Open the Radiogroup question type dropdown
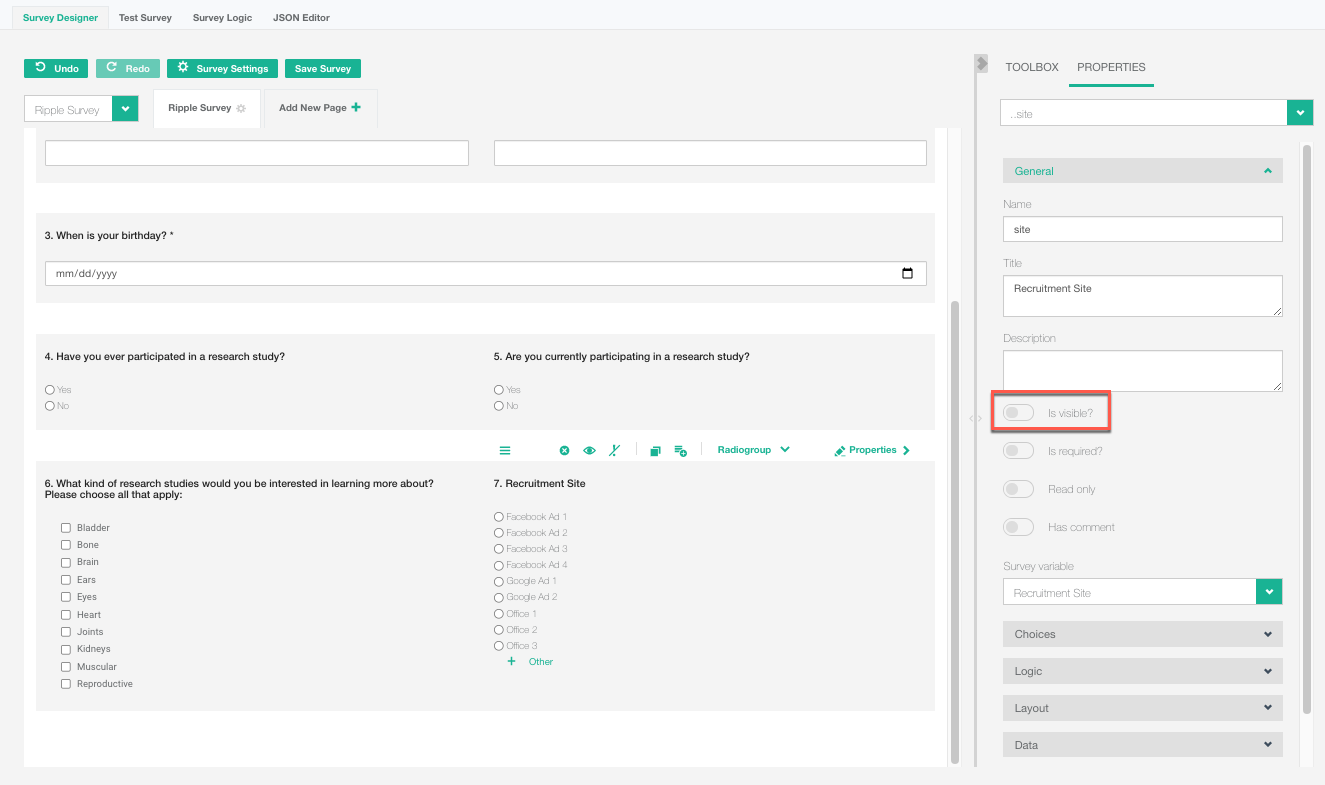1325x785 pixels. coord(753,450)
